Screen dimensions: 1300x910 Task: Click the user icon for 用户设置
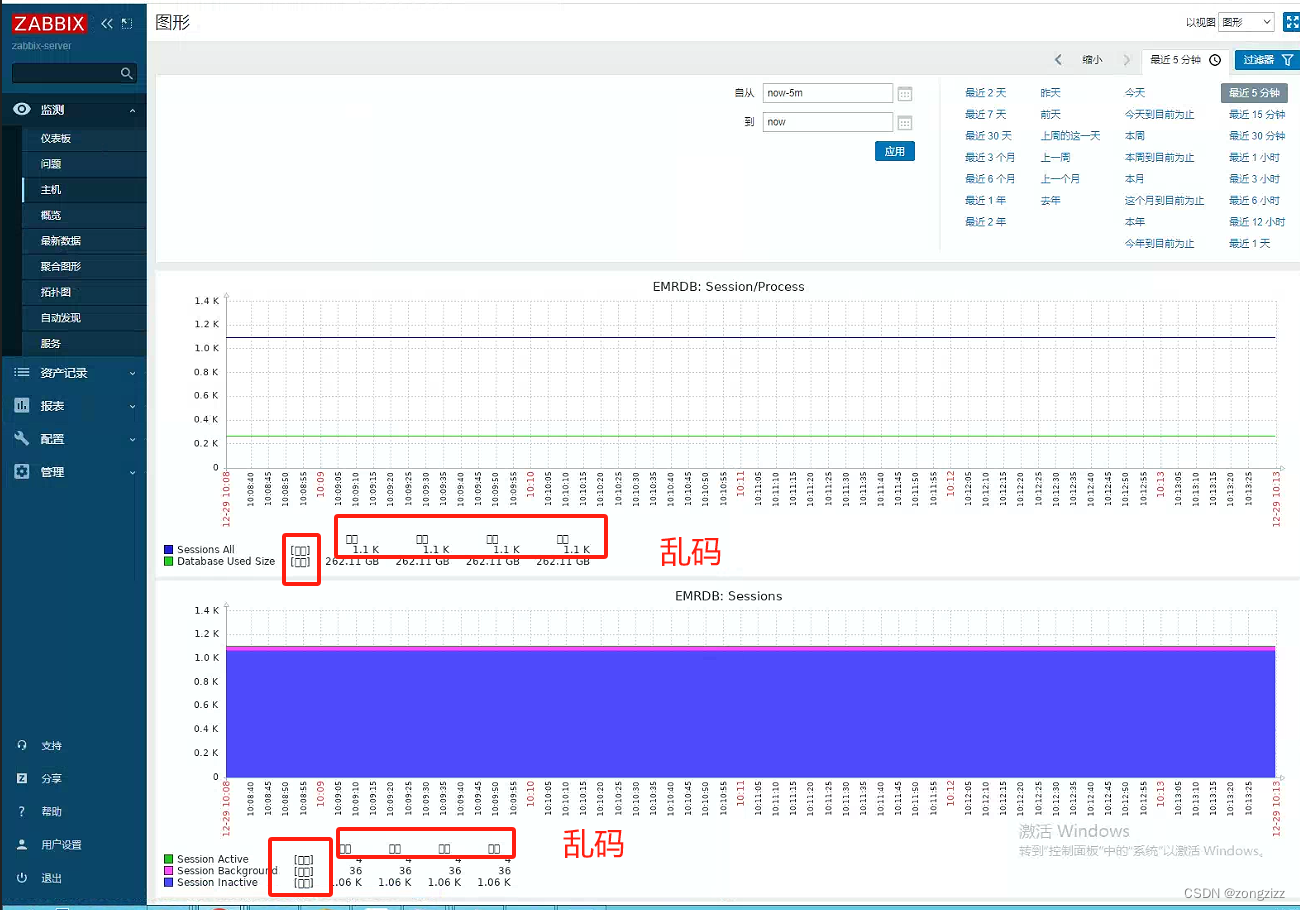pyautogui.click(x=22, y=845)
